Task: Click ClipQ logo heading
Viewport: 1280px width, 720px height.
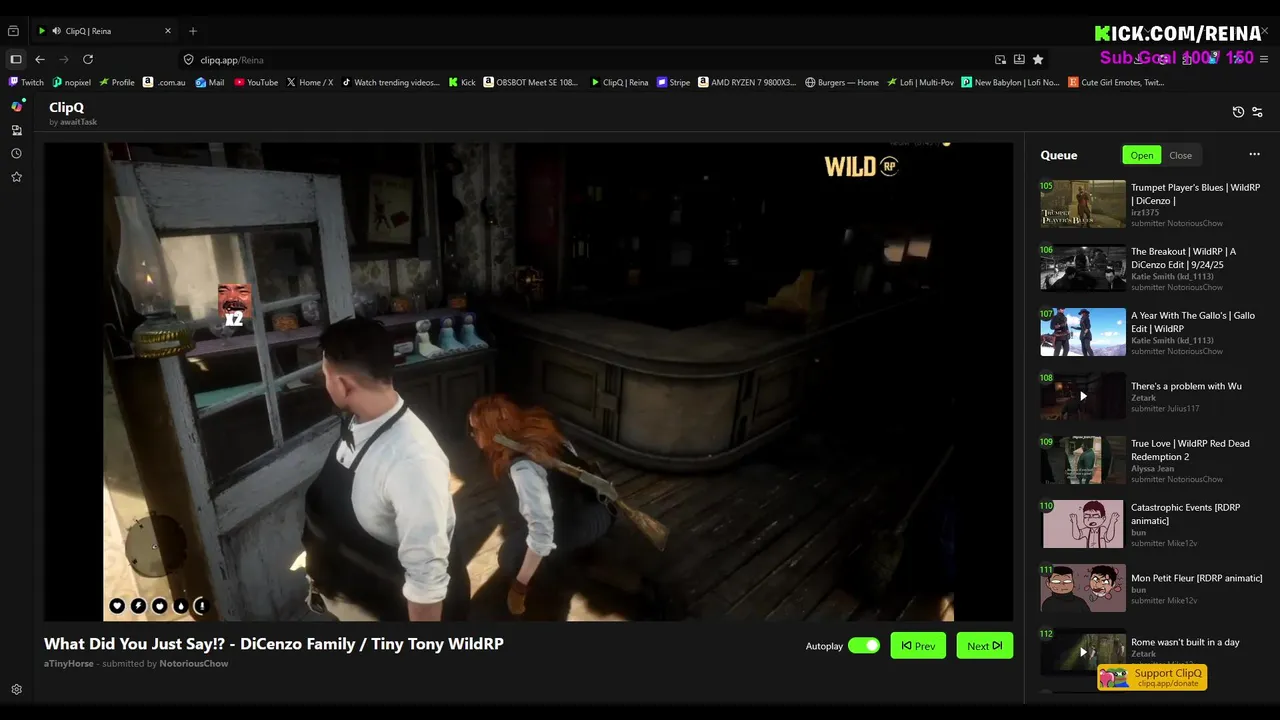Action: click(x=66, y=107)
